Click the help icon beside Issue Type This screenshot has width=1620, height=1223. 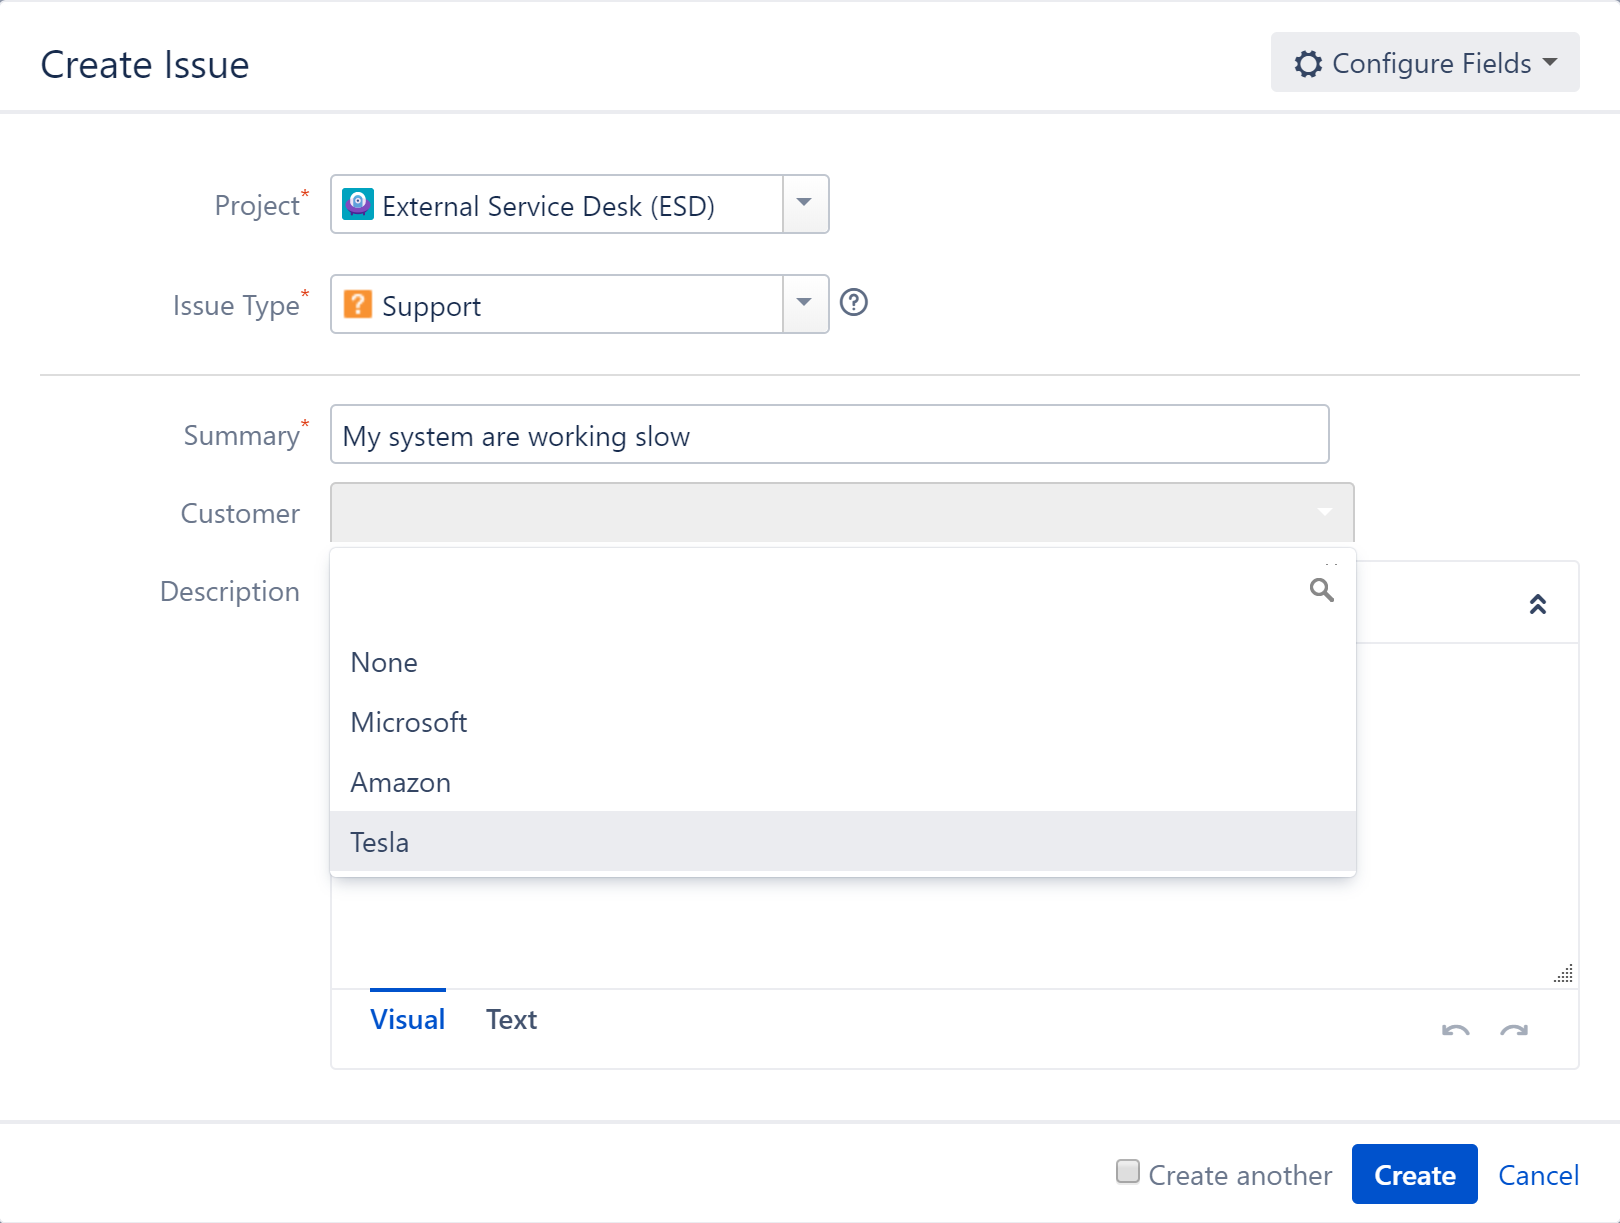[x=856, y=303]
